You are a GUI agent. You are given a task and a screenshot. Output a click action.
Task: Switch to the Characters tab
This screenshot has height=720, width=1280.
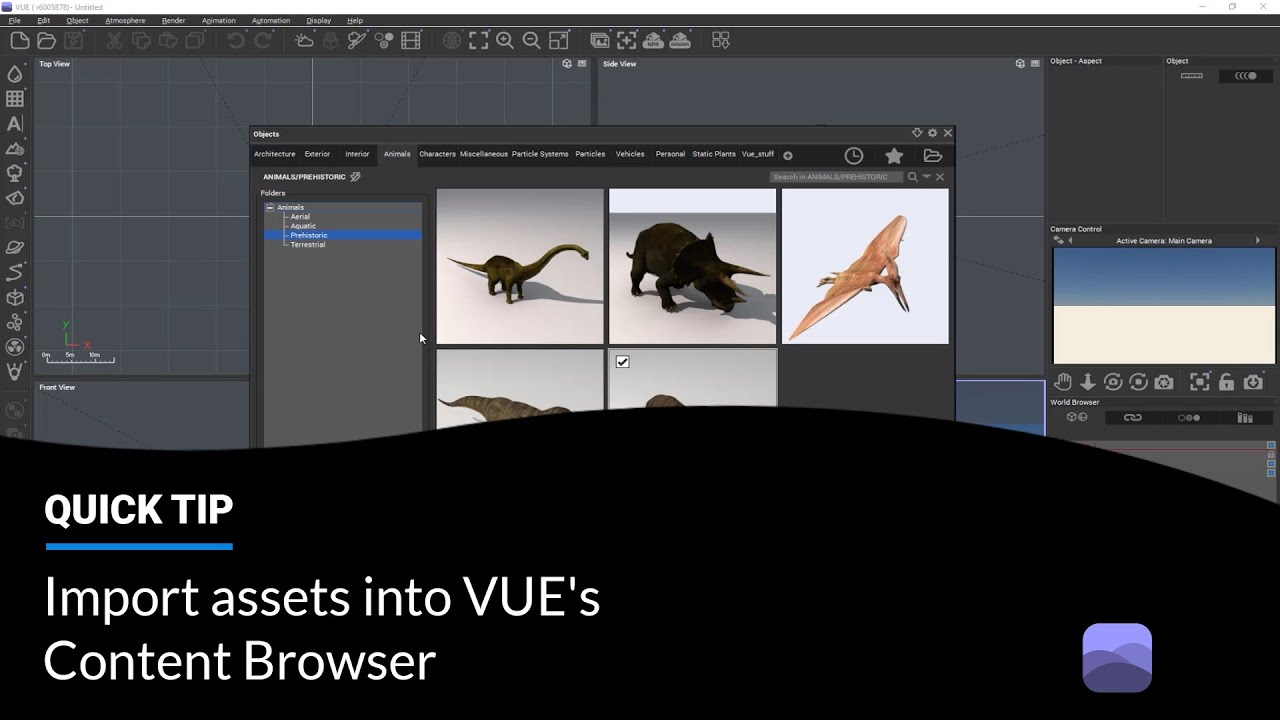click(x=437, y=154)
